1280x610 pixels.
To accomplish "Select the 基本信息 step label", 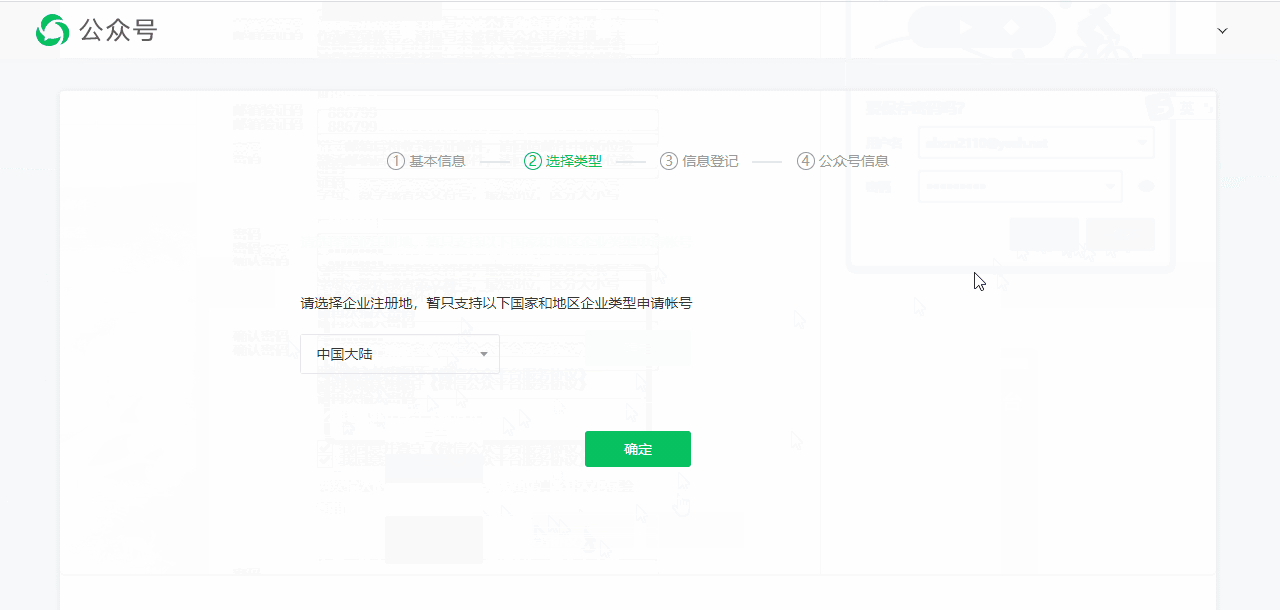I will pos(436,161).
